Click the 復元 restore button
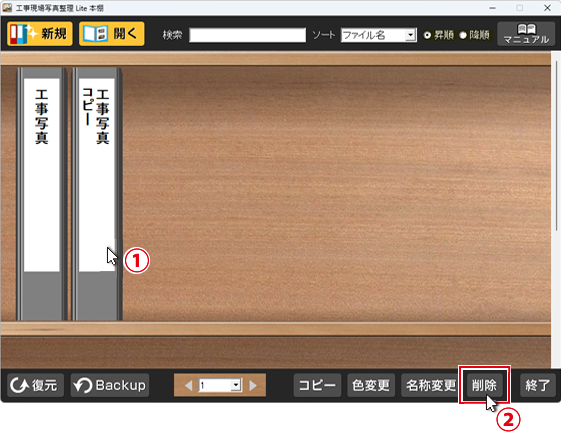Image resolution: width=561 pixels, height=434 pixels. click(x=35, y=385)
